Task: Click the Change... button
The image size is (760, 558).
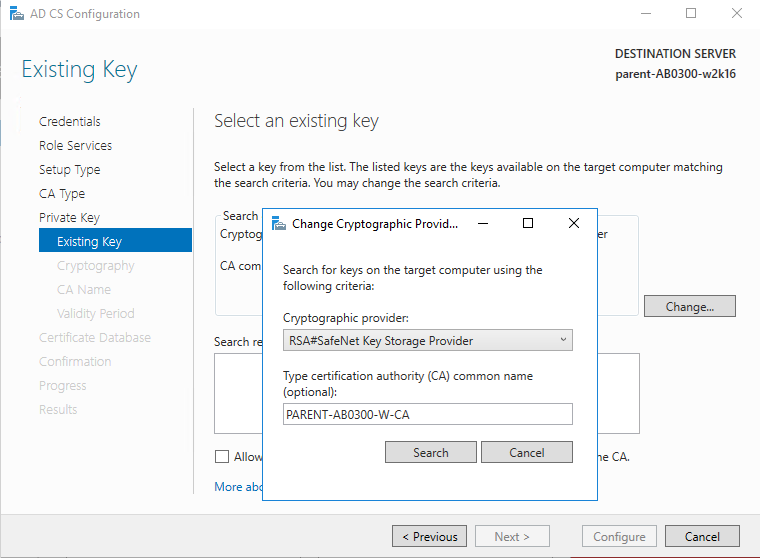Action: click(x=690, y=306)
